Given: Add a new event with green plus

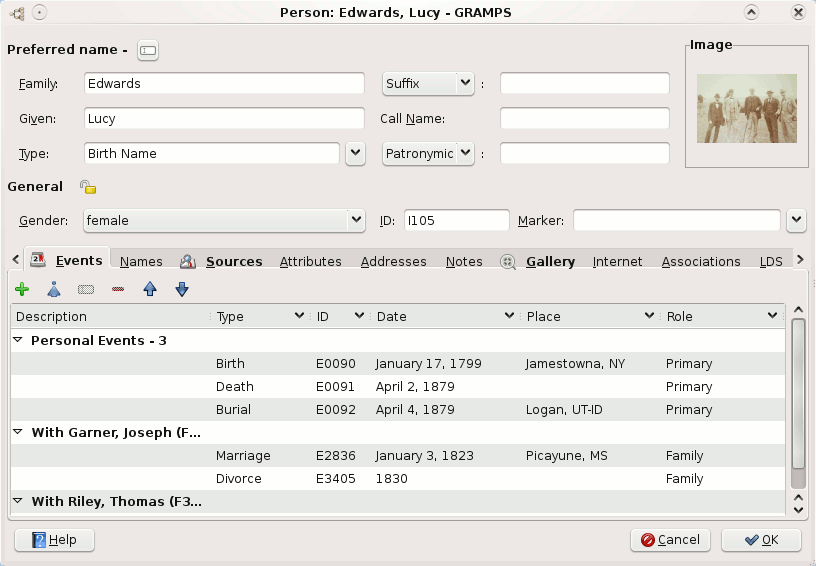Looking at the screenshot, I should pos(22,289).
